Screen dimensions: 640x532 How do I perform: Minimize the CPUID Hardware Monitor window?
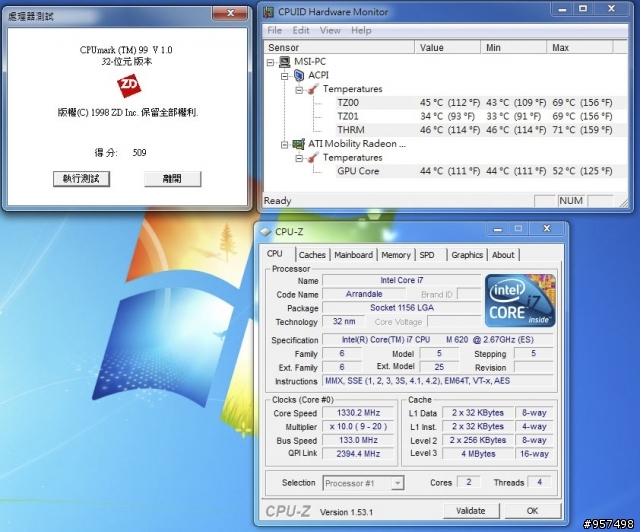[x=562, y=9]
